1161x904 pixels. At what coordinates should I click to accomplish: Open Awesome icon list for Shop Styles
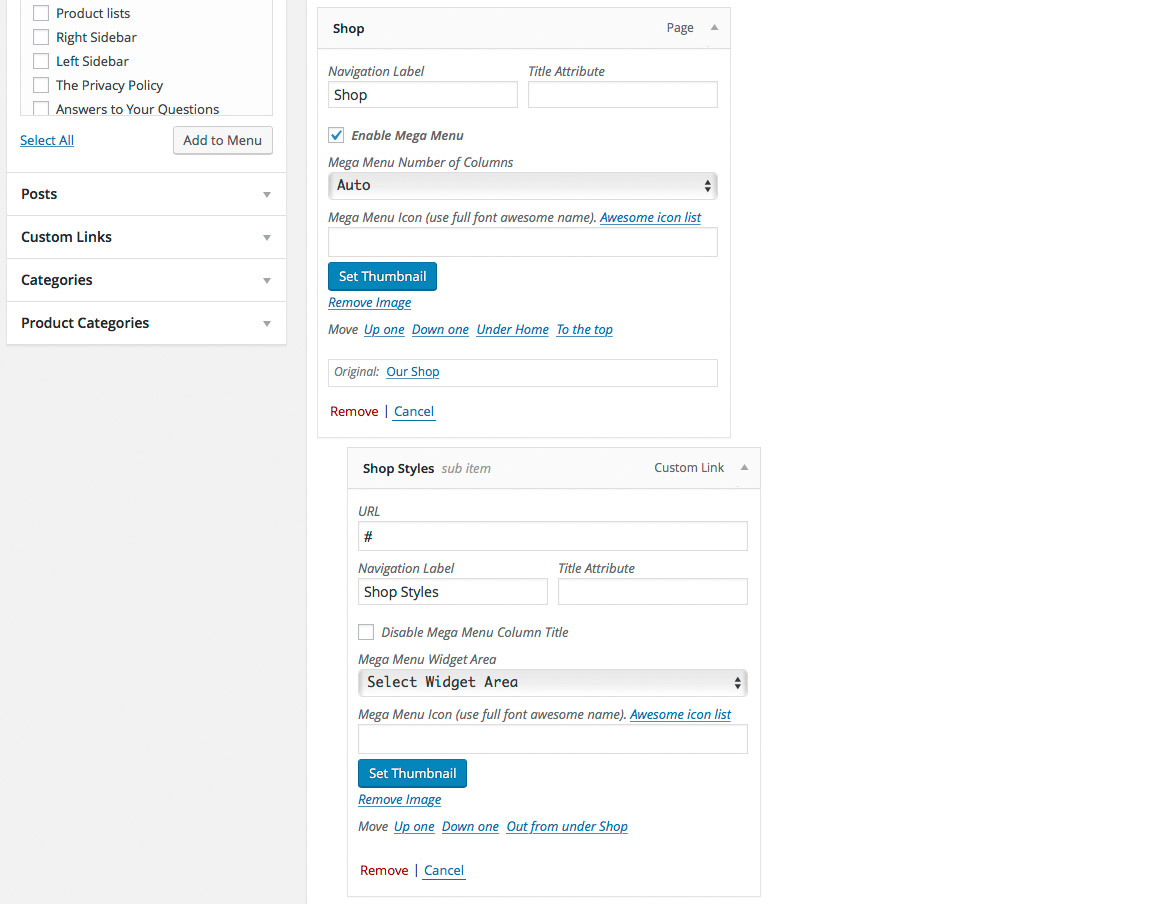coord(680,714)
